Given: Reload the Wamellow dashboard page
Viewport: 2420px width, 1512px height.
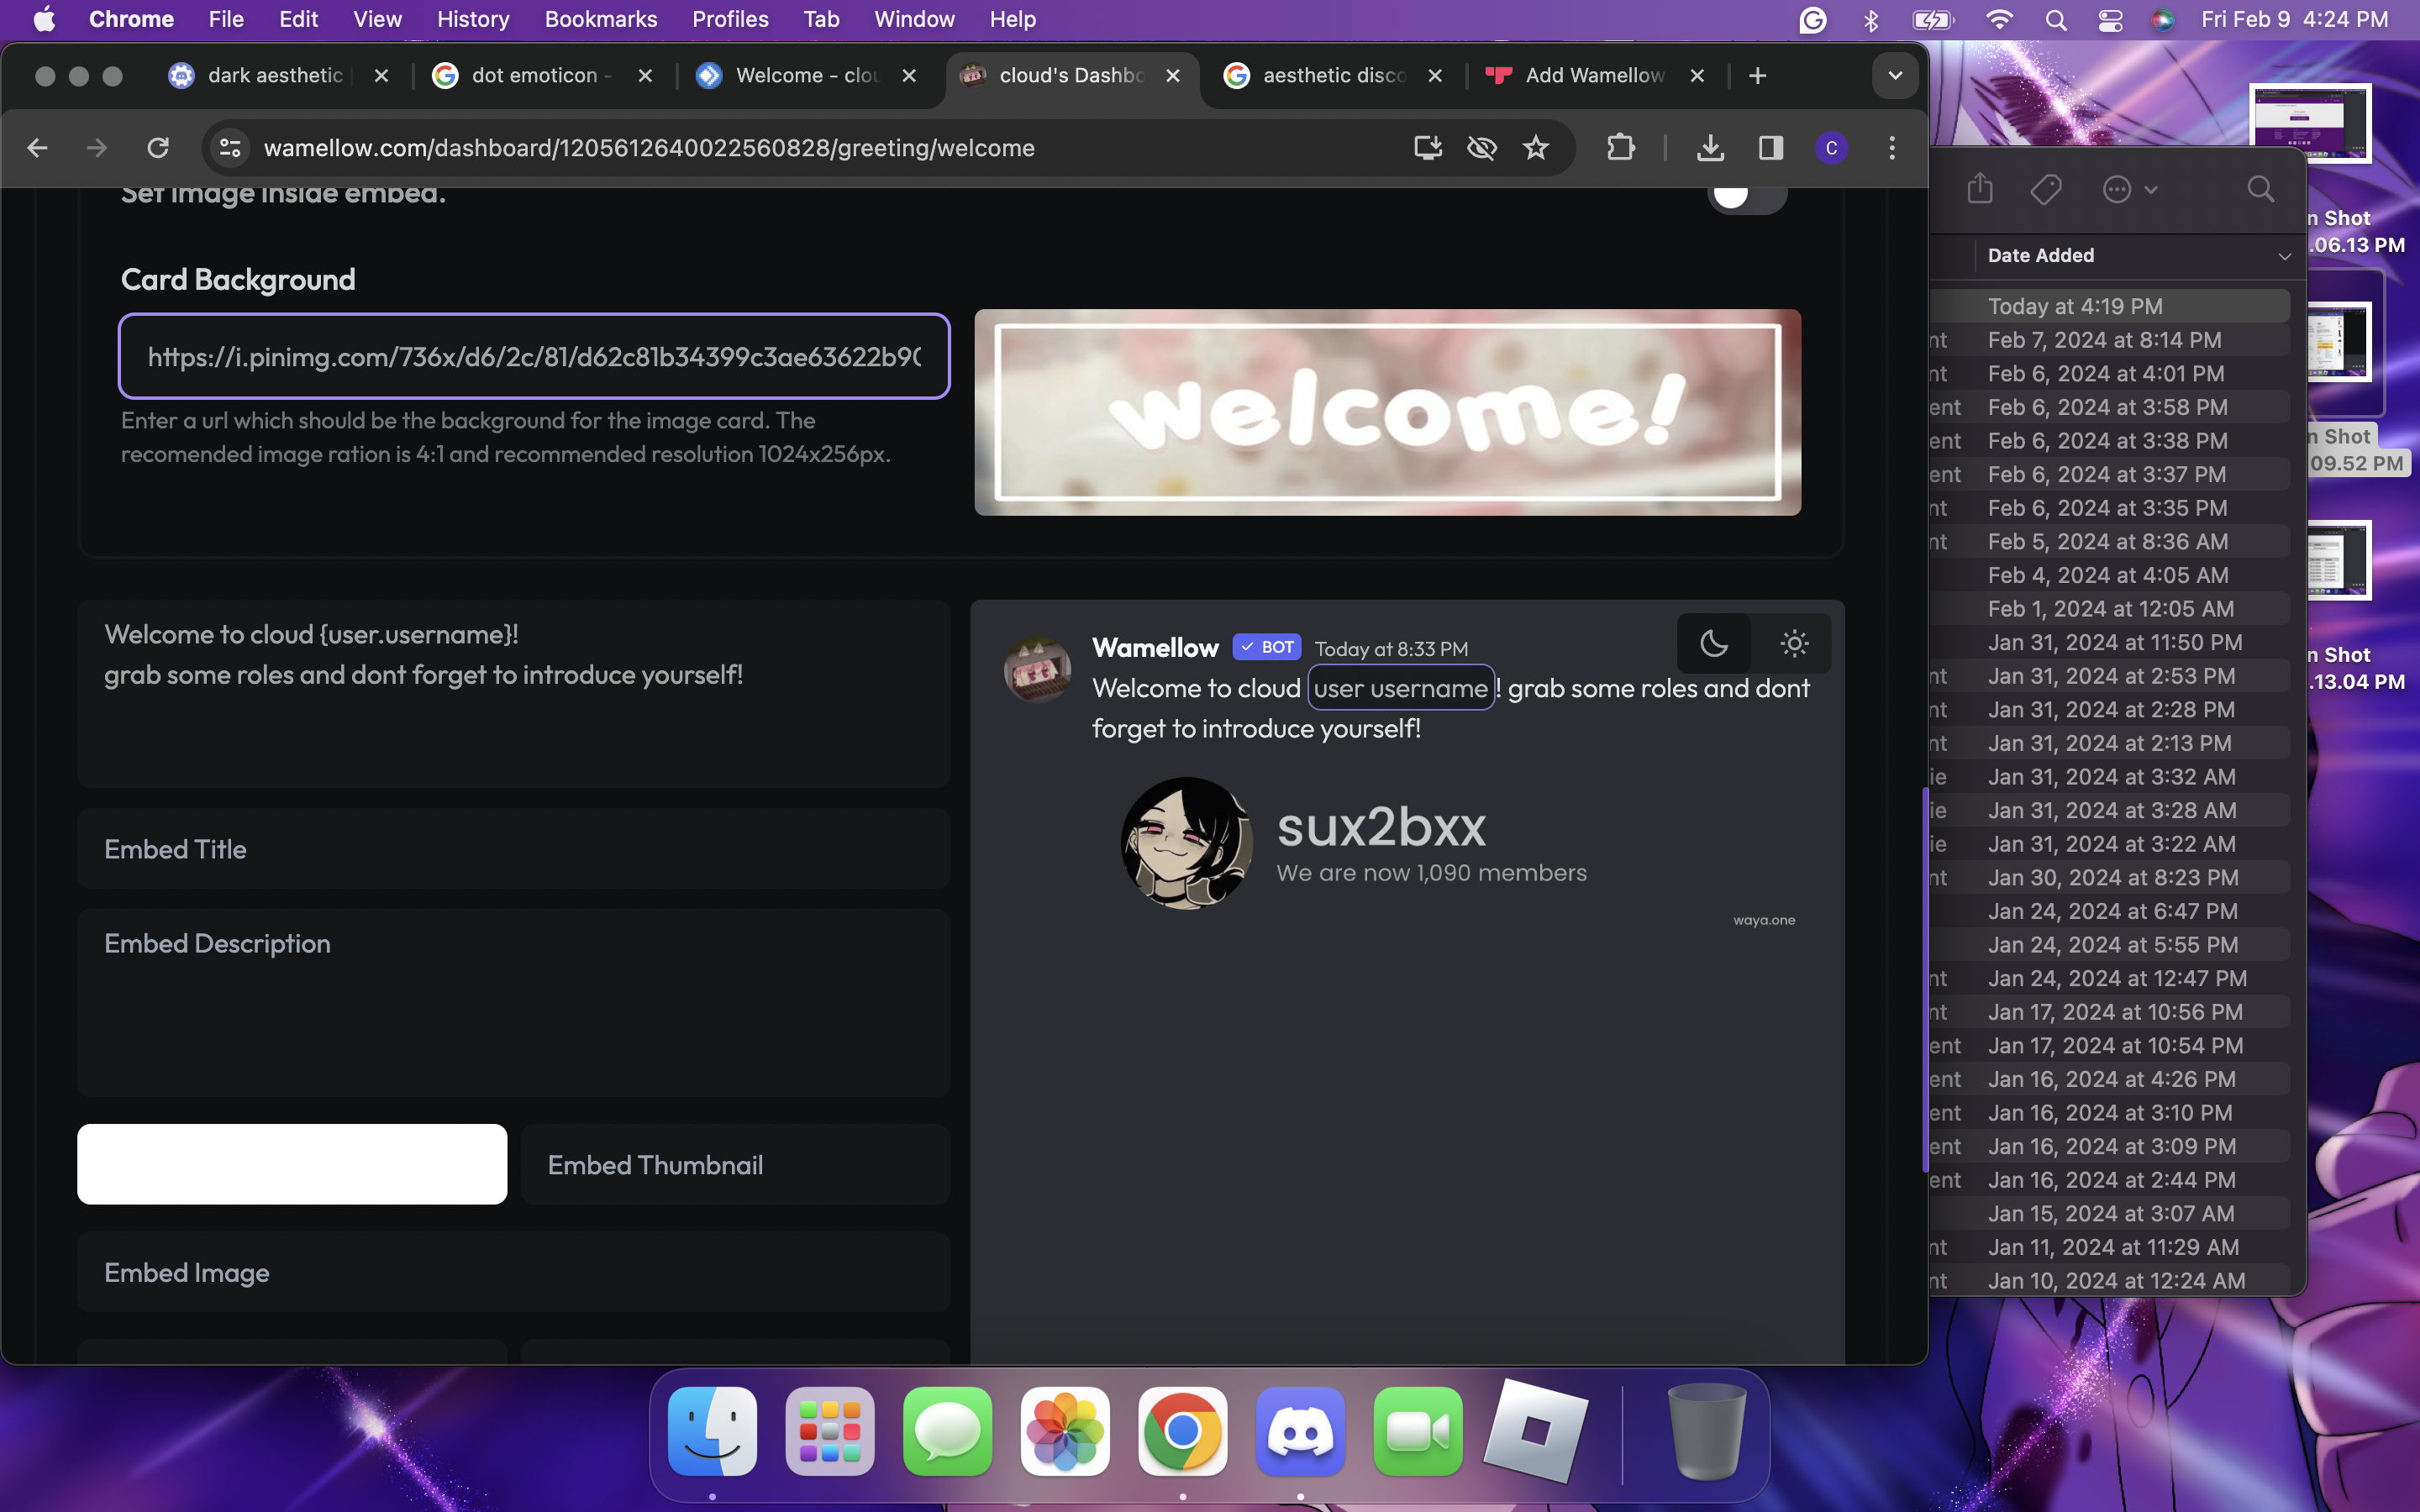Looking at the screenshot, I should click(x=158, y=148).
